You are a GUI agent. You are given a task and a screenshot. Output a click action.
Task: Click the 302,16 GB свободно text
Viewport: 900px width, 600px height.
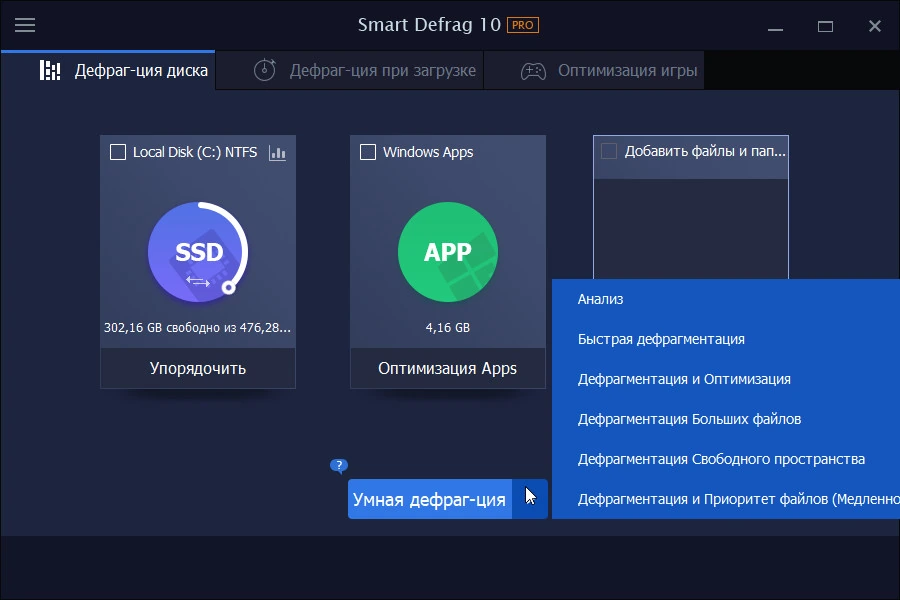(x=197, y=328)
